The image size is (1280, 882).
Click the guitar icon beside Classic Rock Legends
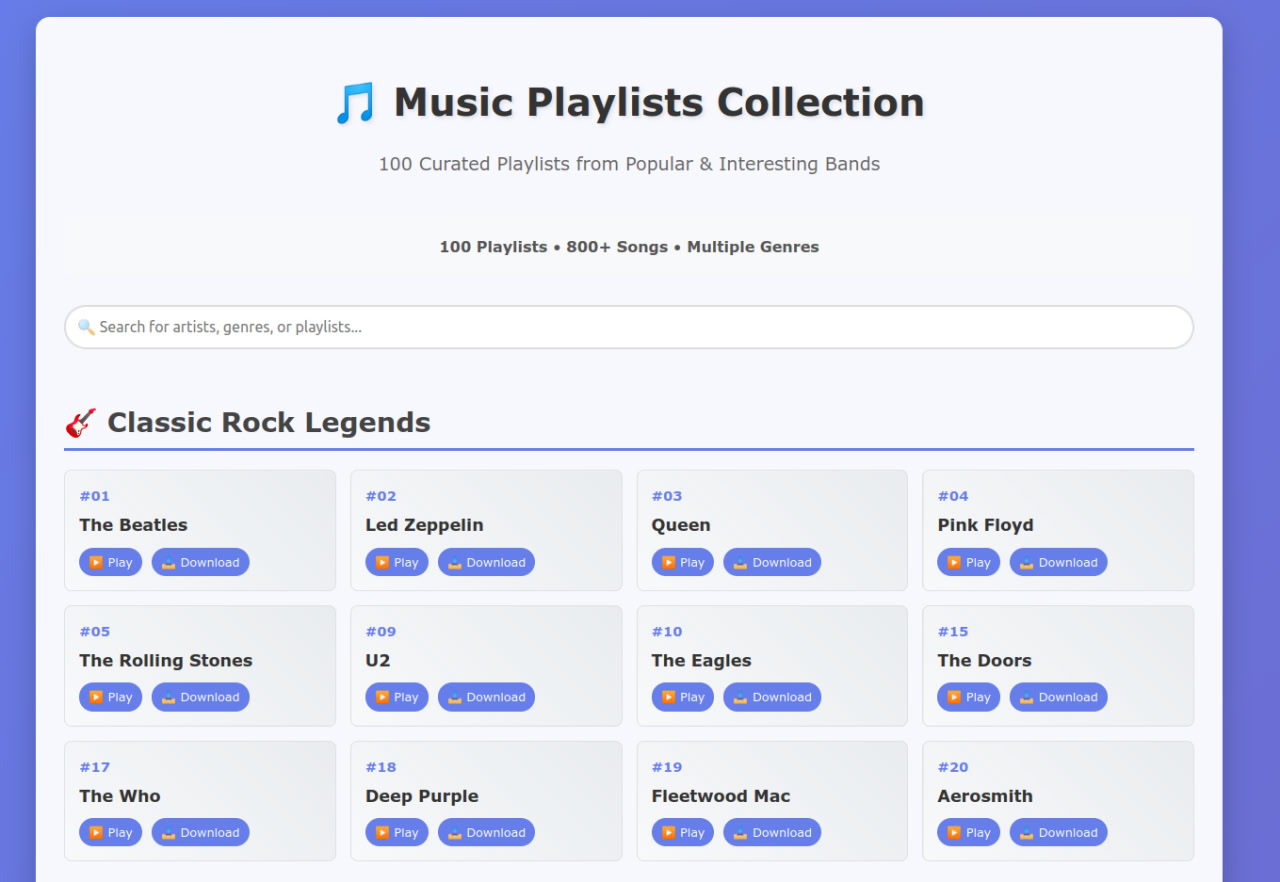point(81,422)
